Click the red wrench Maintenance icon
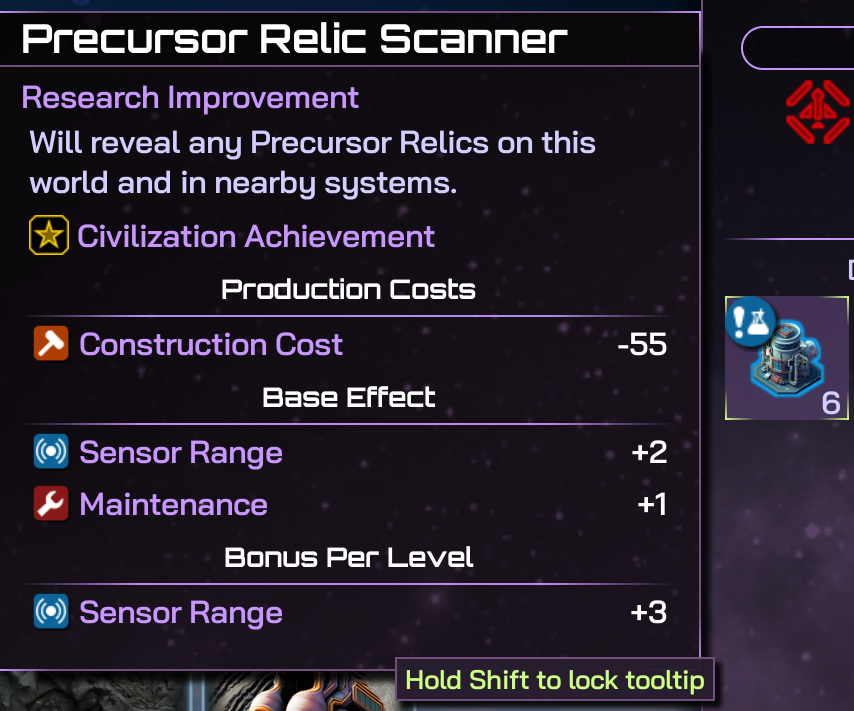This screenshot has width=854, height=711. pos(51,505)
